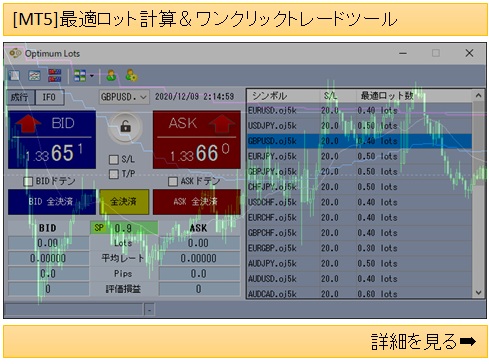This screenshot has height=364, width=489.
Task: Click the red ASK price button
Action: click(197, 140)
